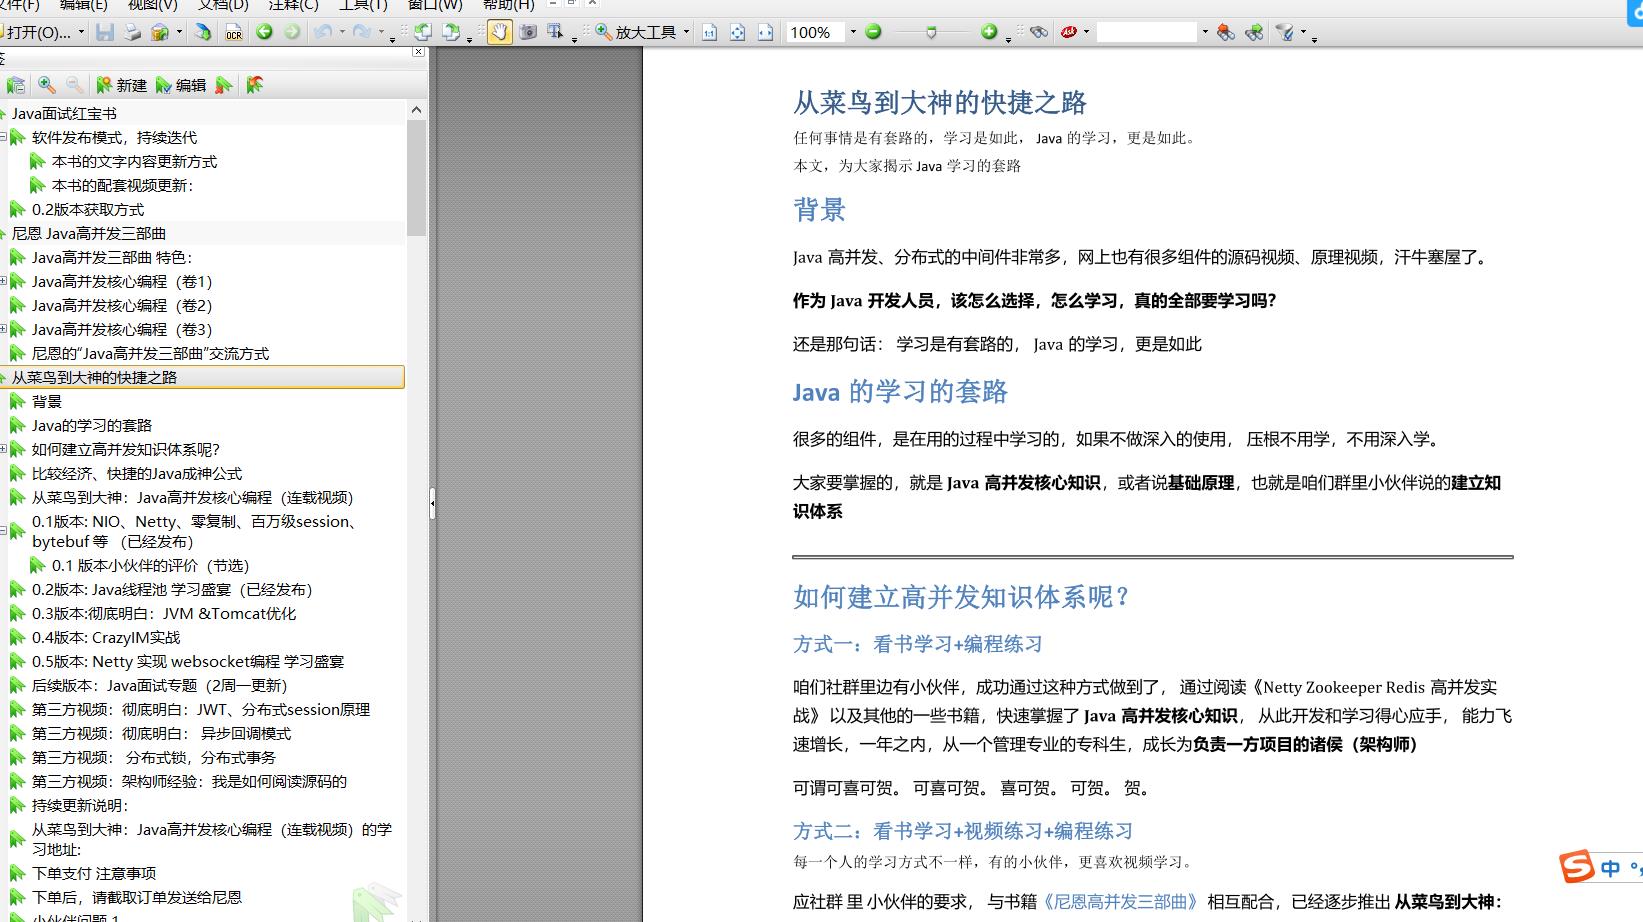The image size is (1643, 922).
Task: Open the 编辑(E) menu
Action: [x=83, y=5]
